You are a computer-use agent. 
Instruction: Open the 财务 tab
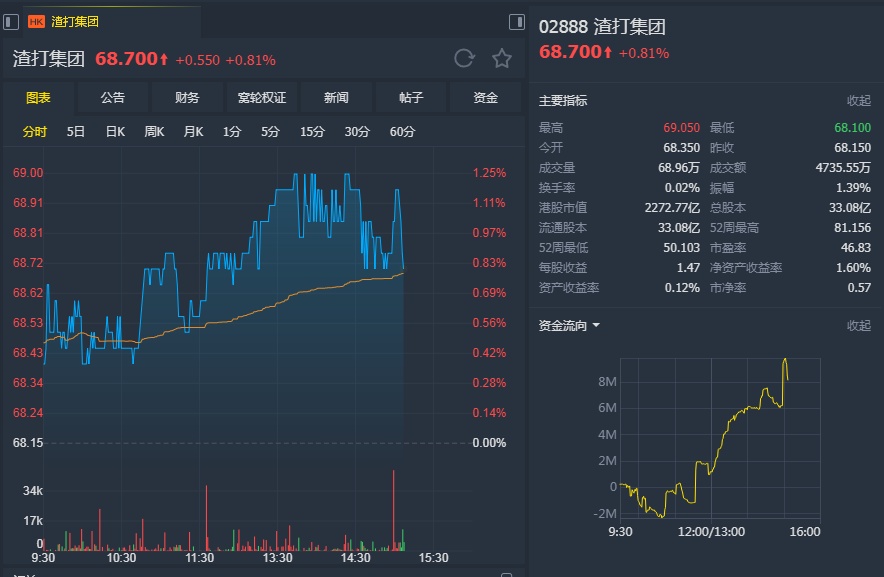187,98
